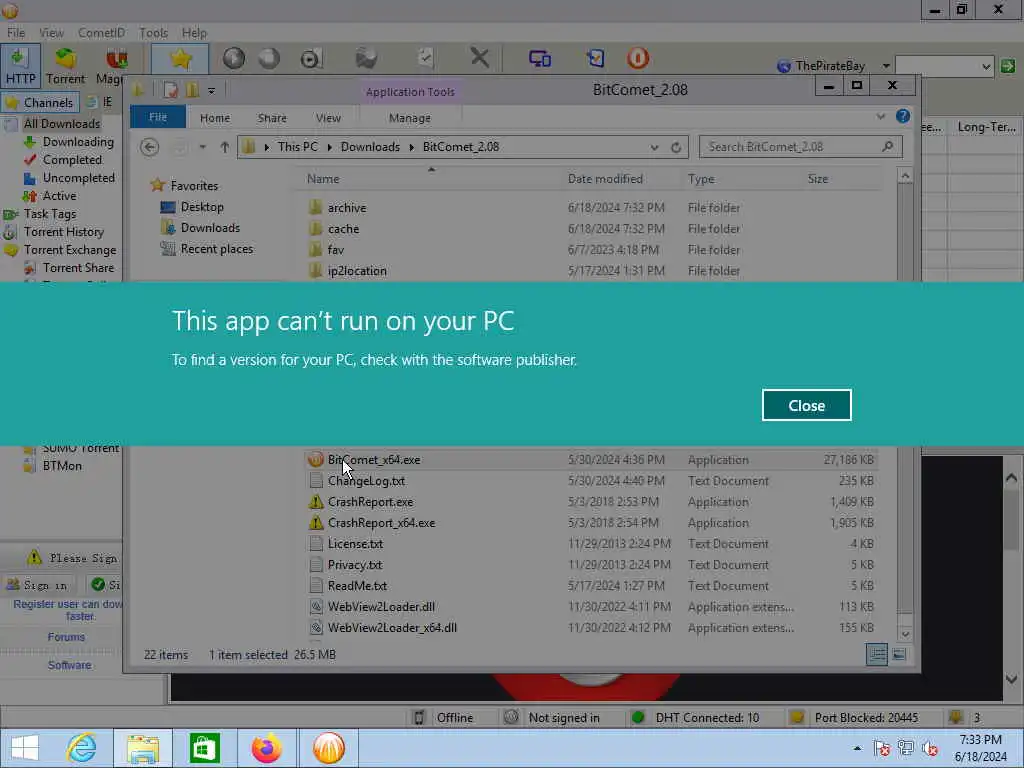Click the green go search arrow icon
Screen dimensions: 1024x768
tap(1008, 66)
